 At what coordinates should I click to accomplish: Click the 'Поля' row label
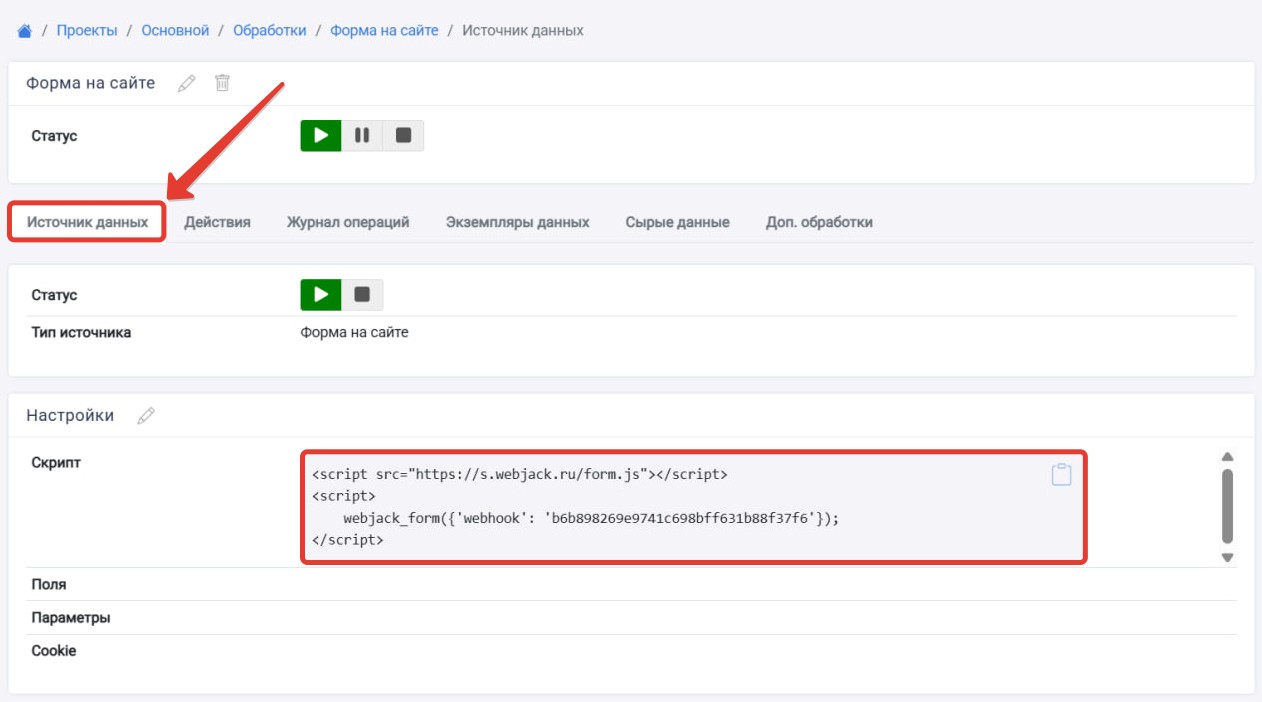49,584
